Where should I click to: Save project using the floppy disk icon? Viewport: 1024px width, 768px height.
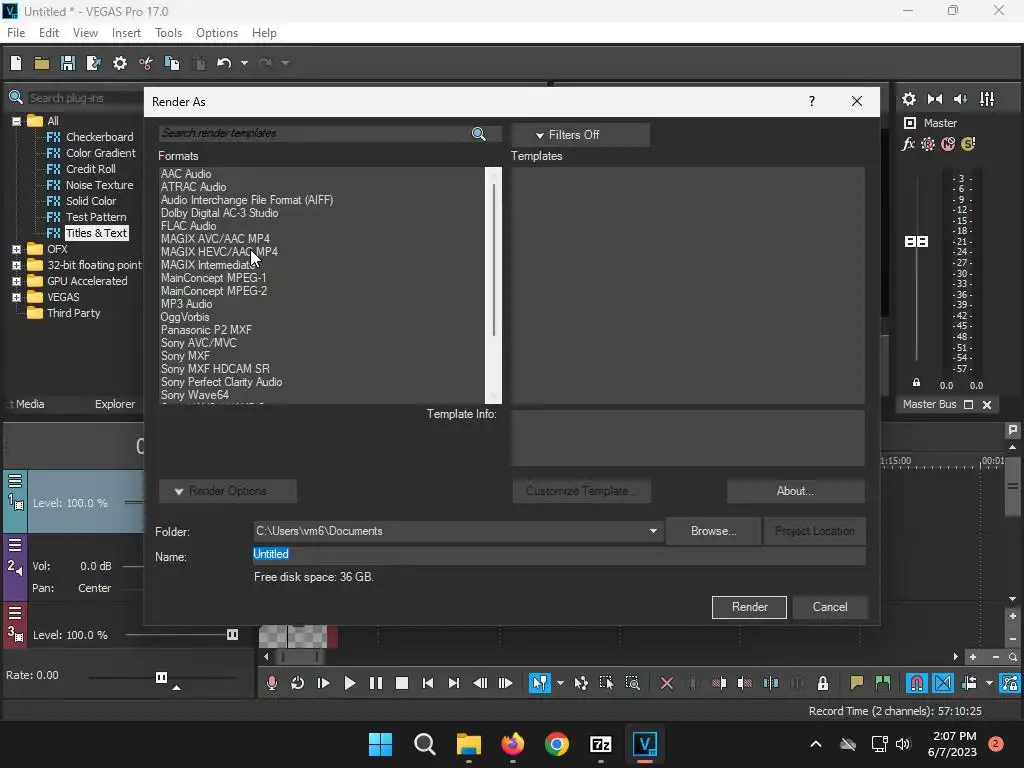67,63
